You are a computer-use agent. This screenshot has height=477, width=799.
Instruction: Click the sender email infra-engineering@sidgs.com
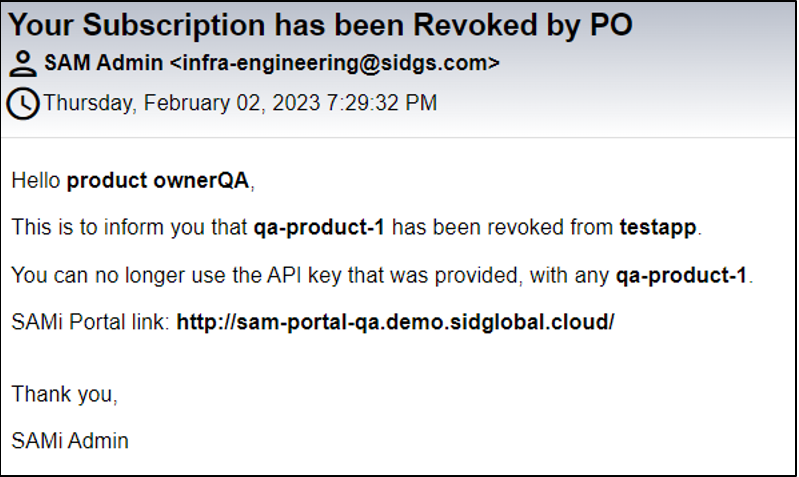tap(334, 63)
